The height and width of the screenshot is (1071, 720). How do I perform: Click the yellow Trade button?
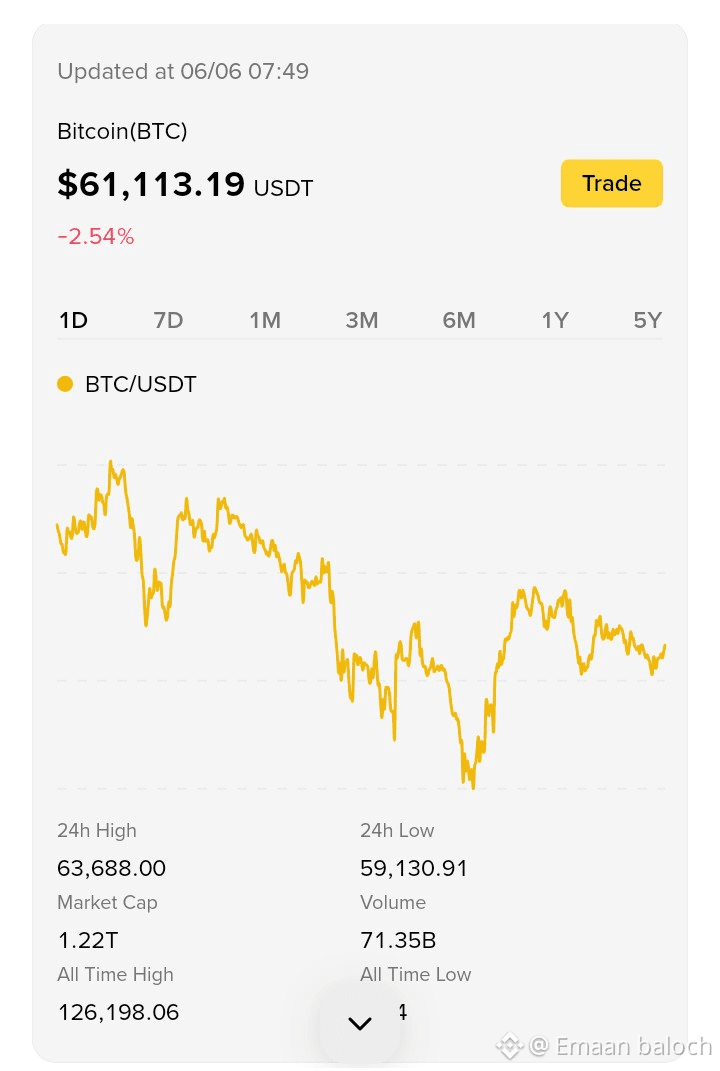[611, 183]
